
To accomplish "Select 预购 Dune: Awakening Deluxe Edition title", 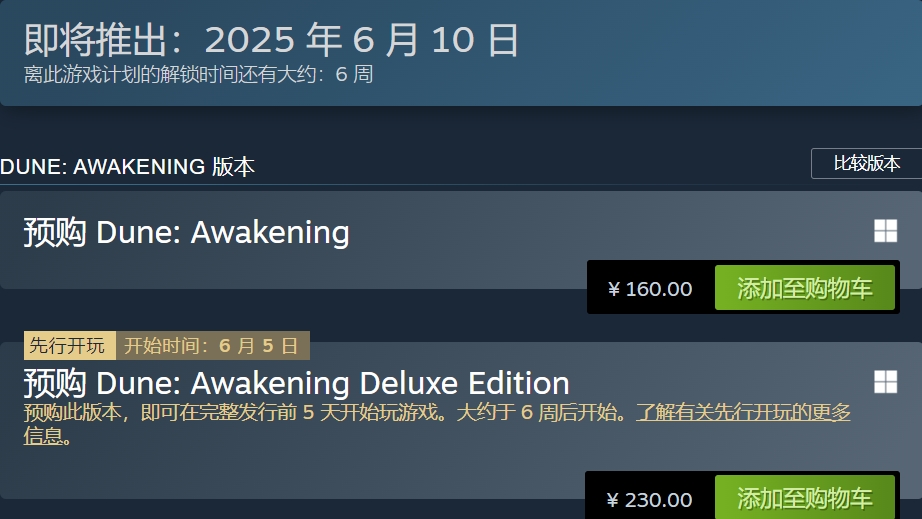I will tap(297, 383).
